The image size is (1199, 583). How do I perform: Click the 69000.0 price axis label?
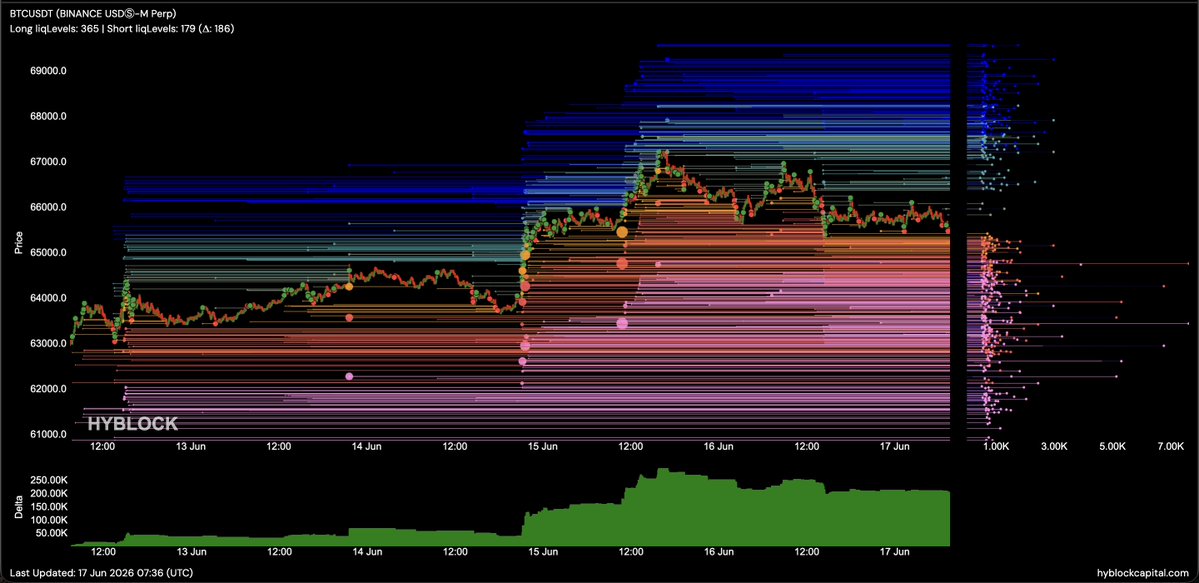click(48, 71)
